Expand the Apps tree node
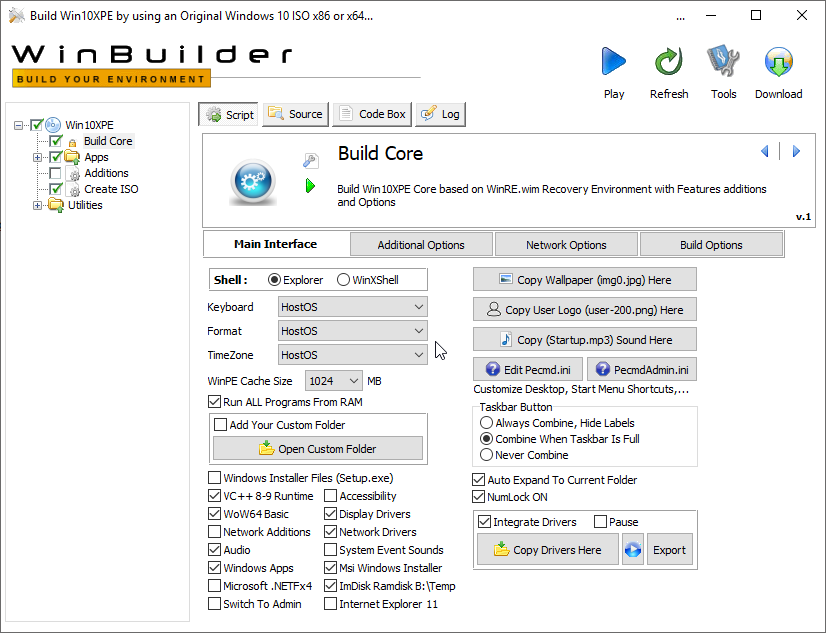This screenshot has height=633, width=826. (x=37, y=157)
